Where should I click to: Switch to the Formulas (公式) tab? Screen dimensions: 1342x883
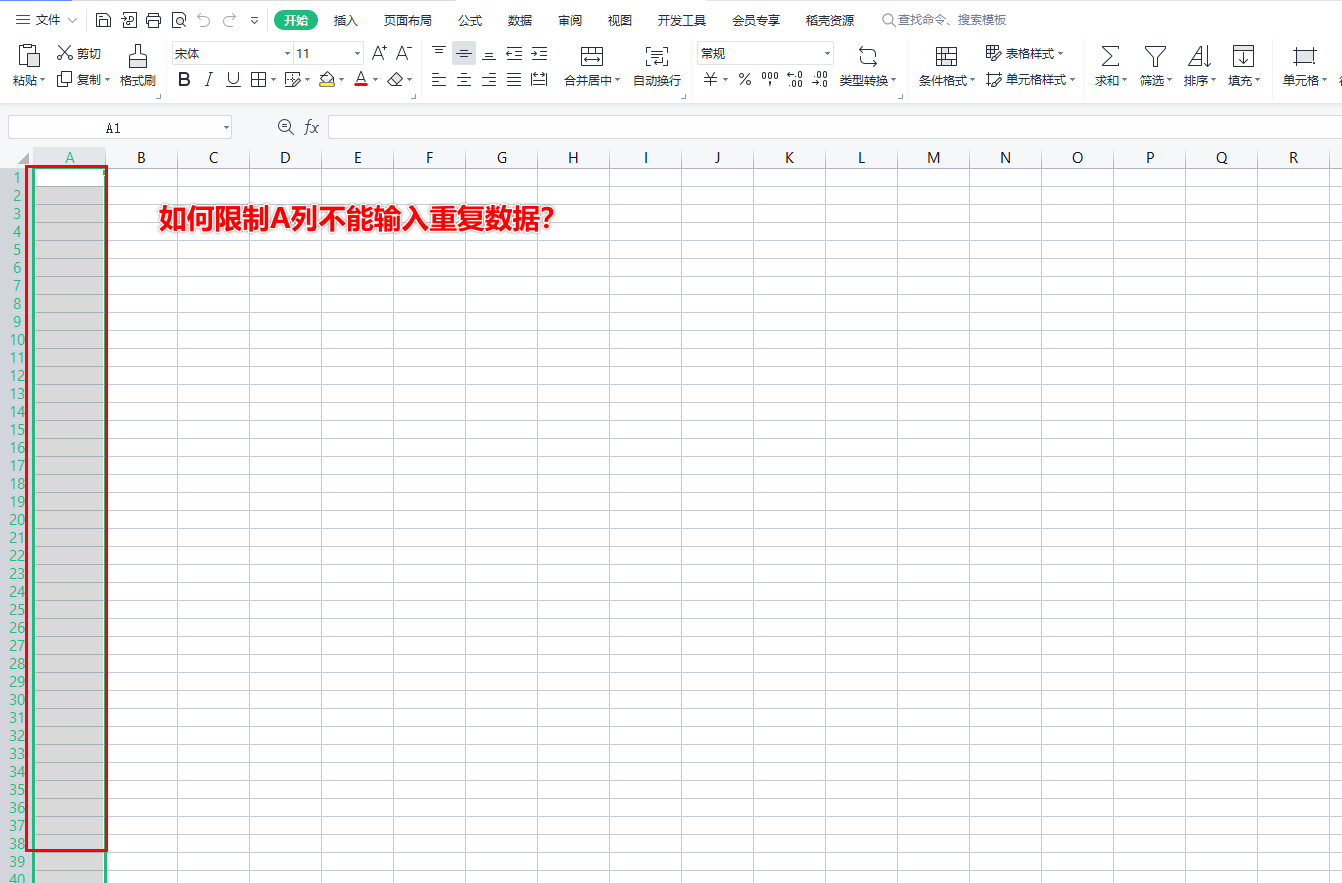[x=470, y=20]
